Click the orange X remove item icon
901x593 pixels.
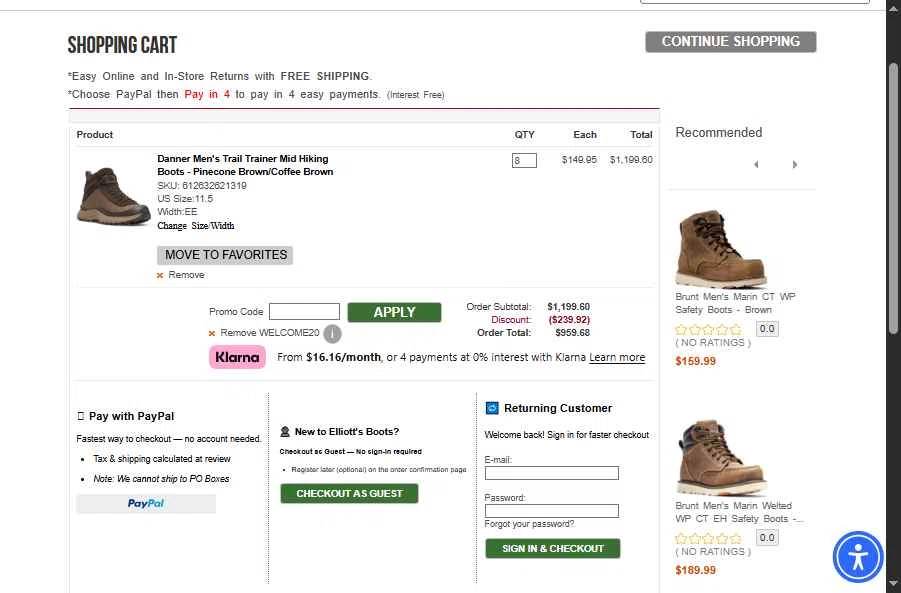click(x=160, y=275)
